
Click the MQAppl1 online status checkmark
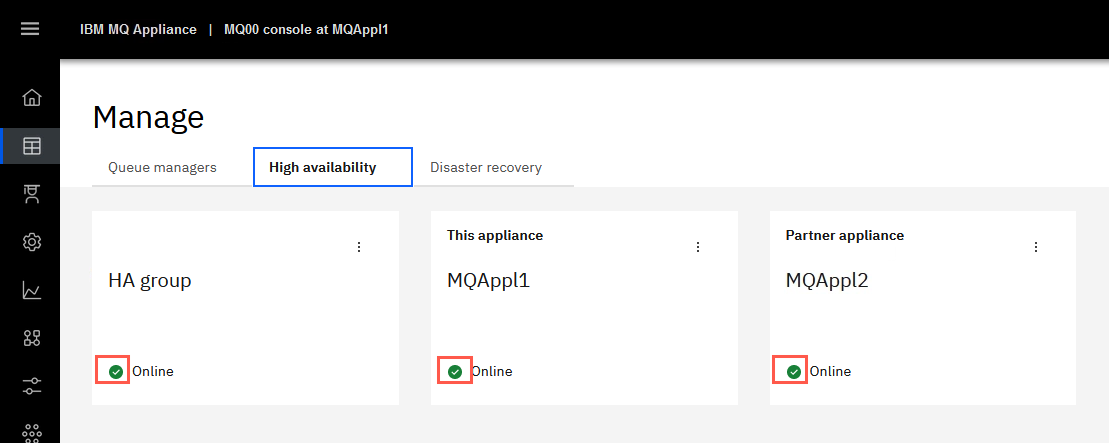click(x=455, y=372)
